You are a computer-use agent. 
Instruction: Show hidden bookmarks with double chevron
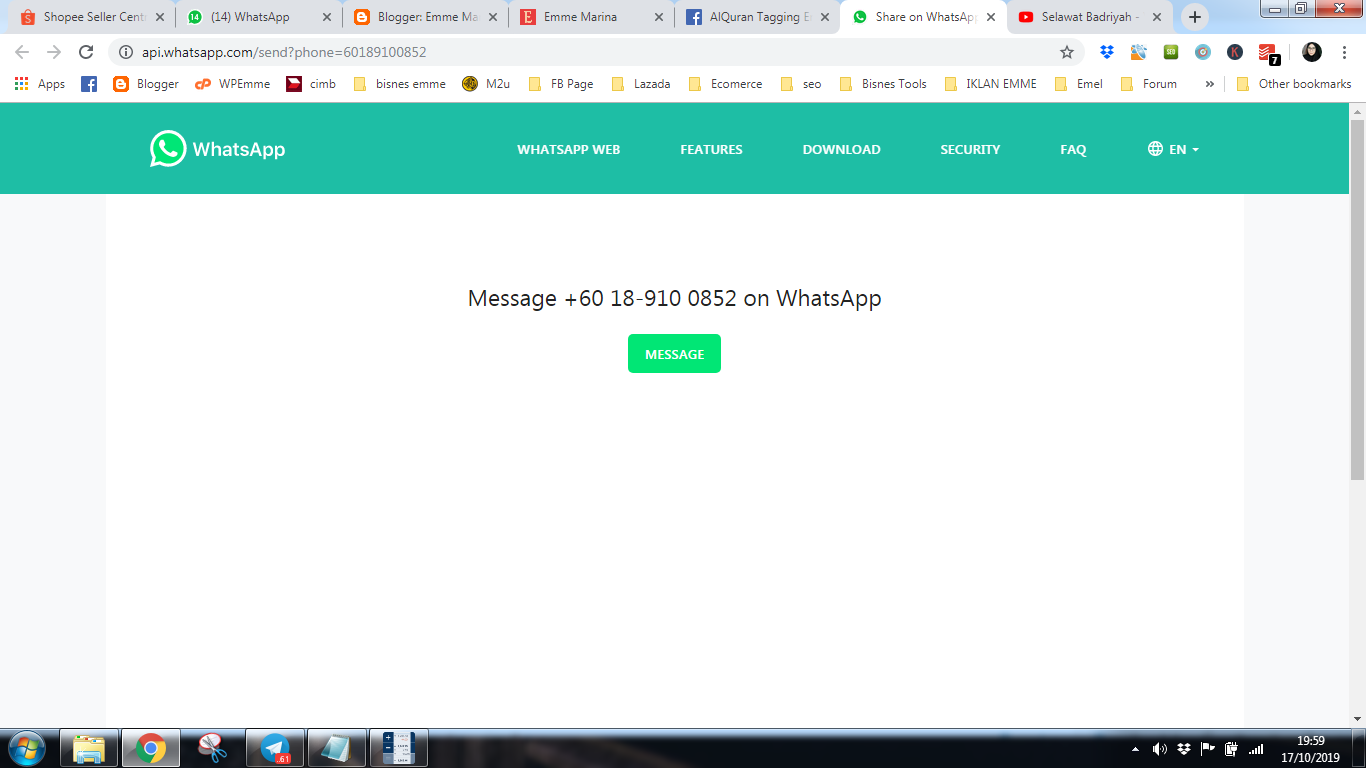(1209, 84)
